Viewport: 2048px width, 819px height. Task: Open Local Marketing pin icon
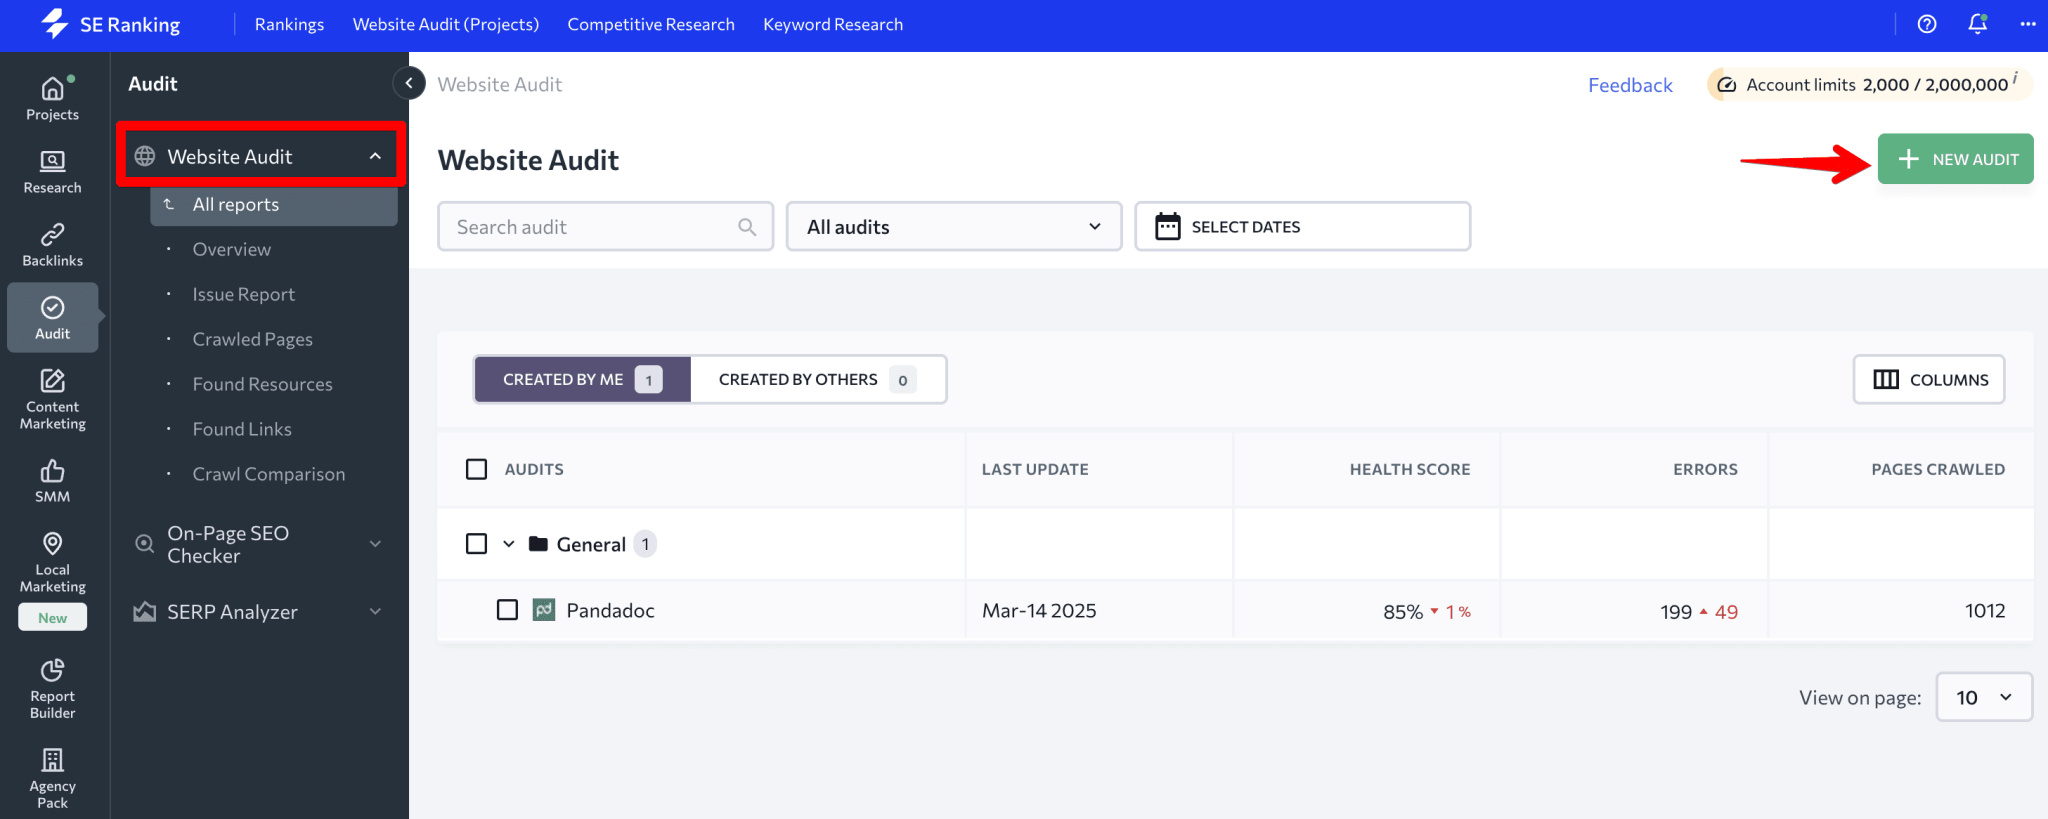pos(52,561)
